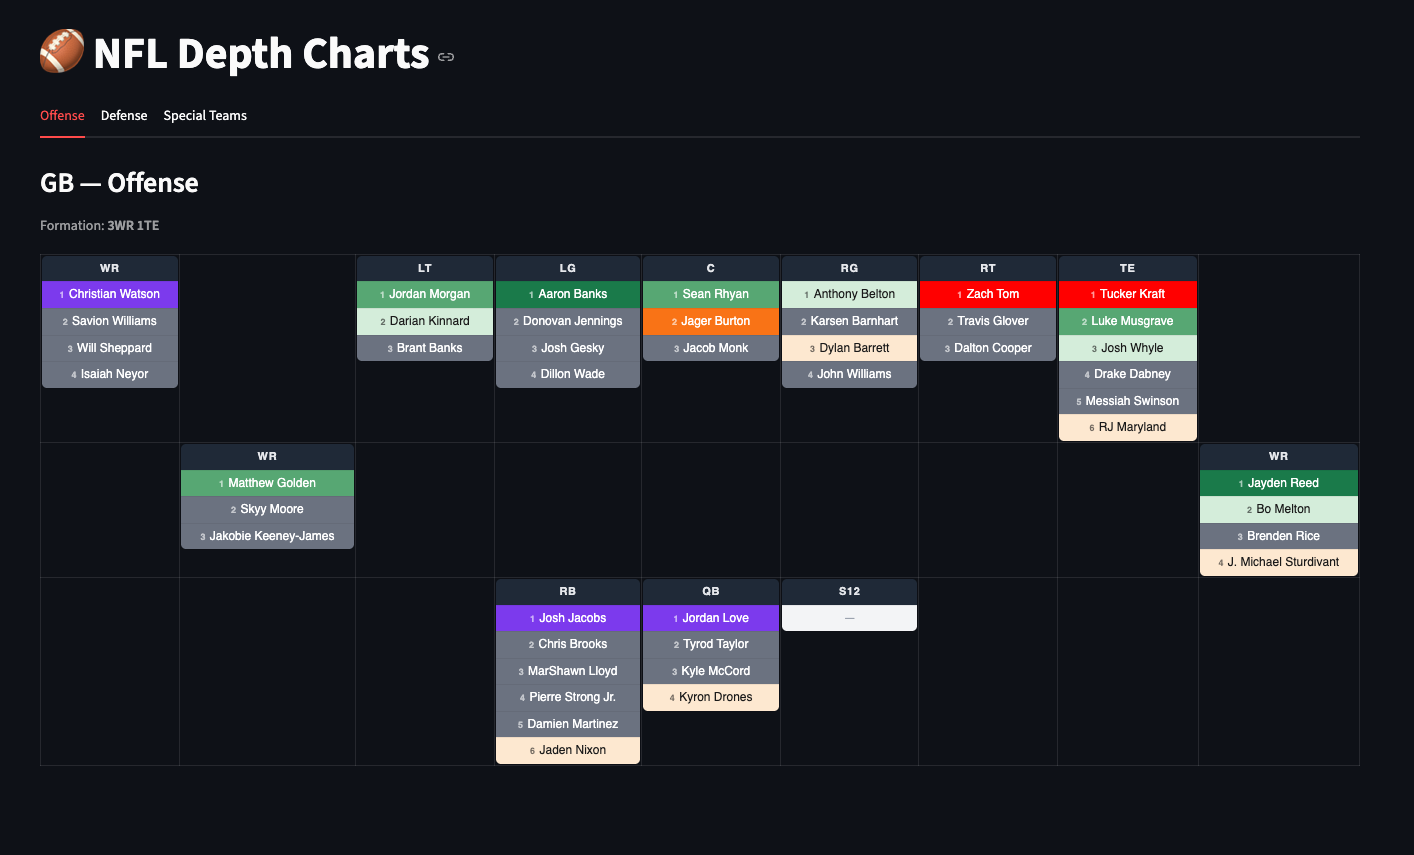This screenshot has height=855, width=1414.
Task: Click Matthew Golden at WR
Action: [267, 483]
